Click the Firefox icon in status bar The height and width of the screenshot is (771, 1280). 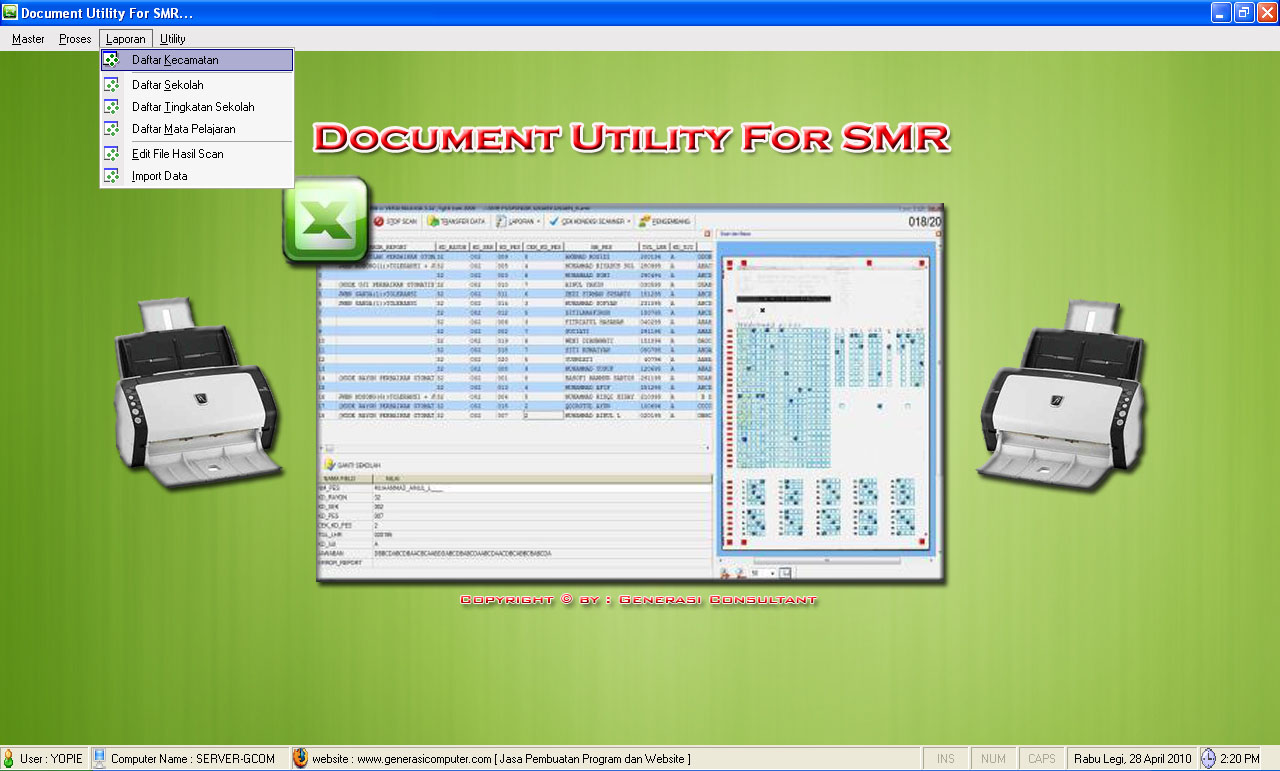pos(300,759)
